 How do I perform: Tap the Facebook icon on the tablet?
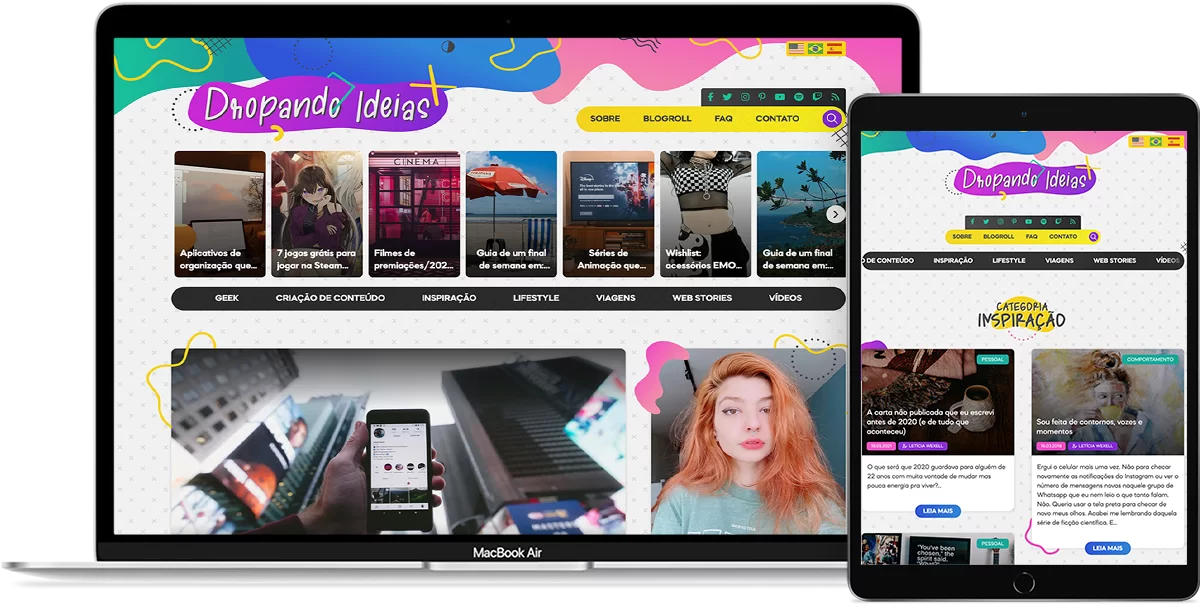pos(972,222)
